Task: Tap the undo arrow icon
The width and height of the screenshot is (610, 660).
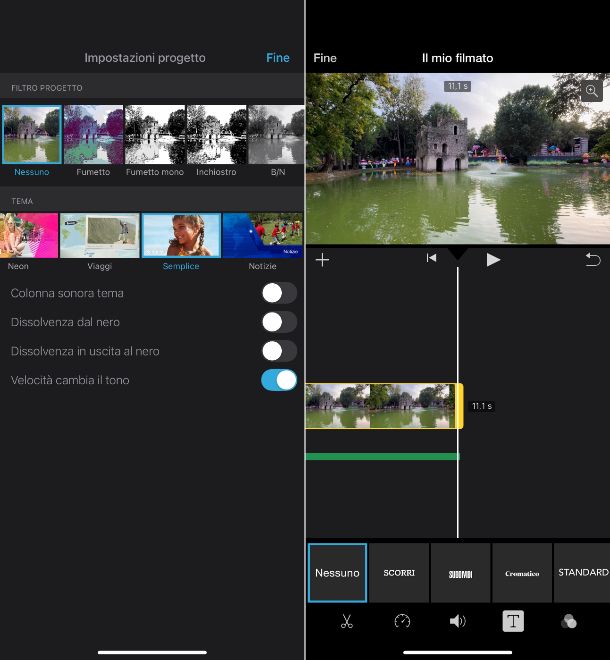Action: (593, 260)
